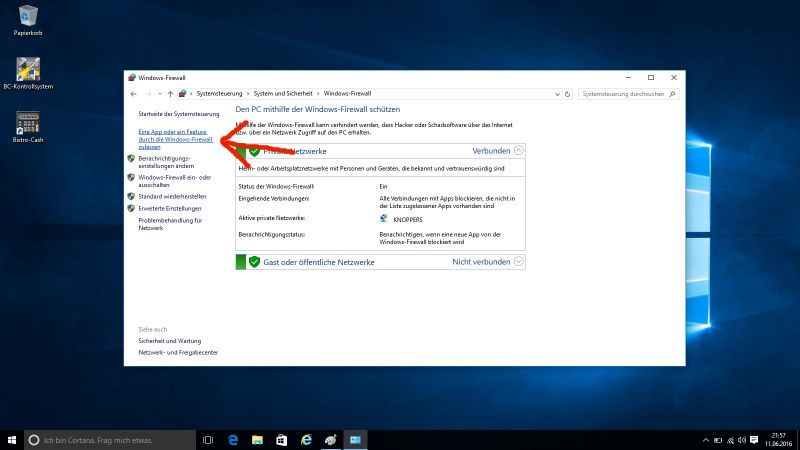Open the Papierkorb desktop icon

28,20
